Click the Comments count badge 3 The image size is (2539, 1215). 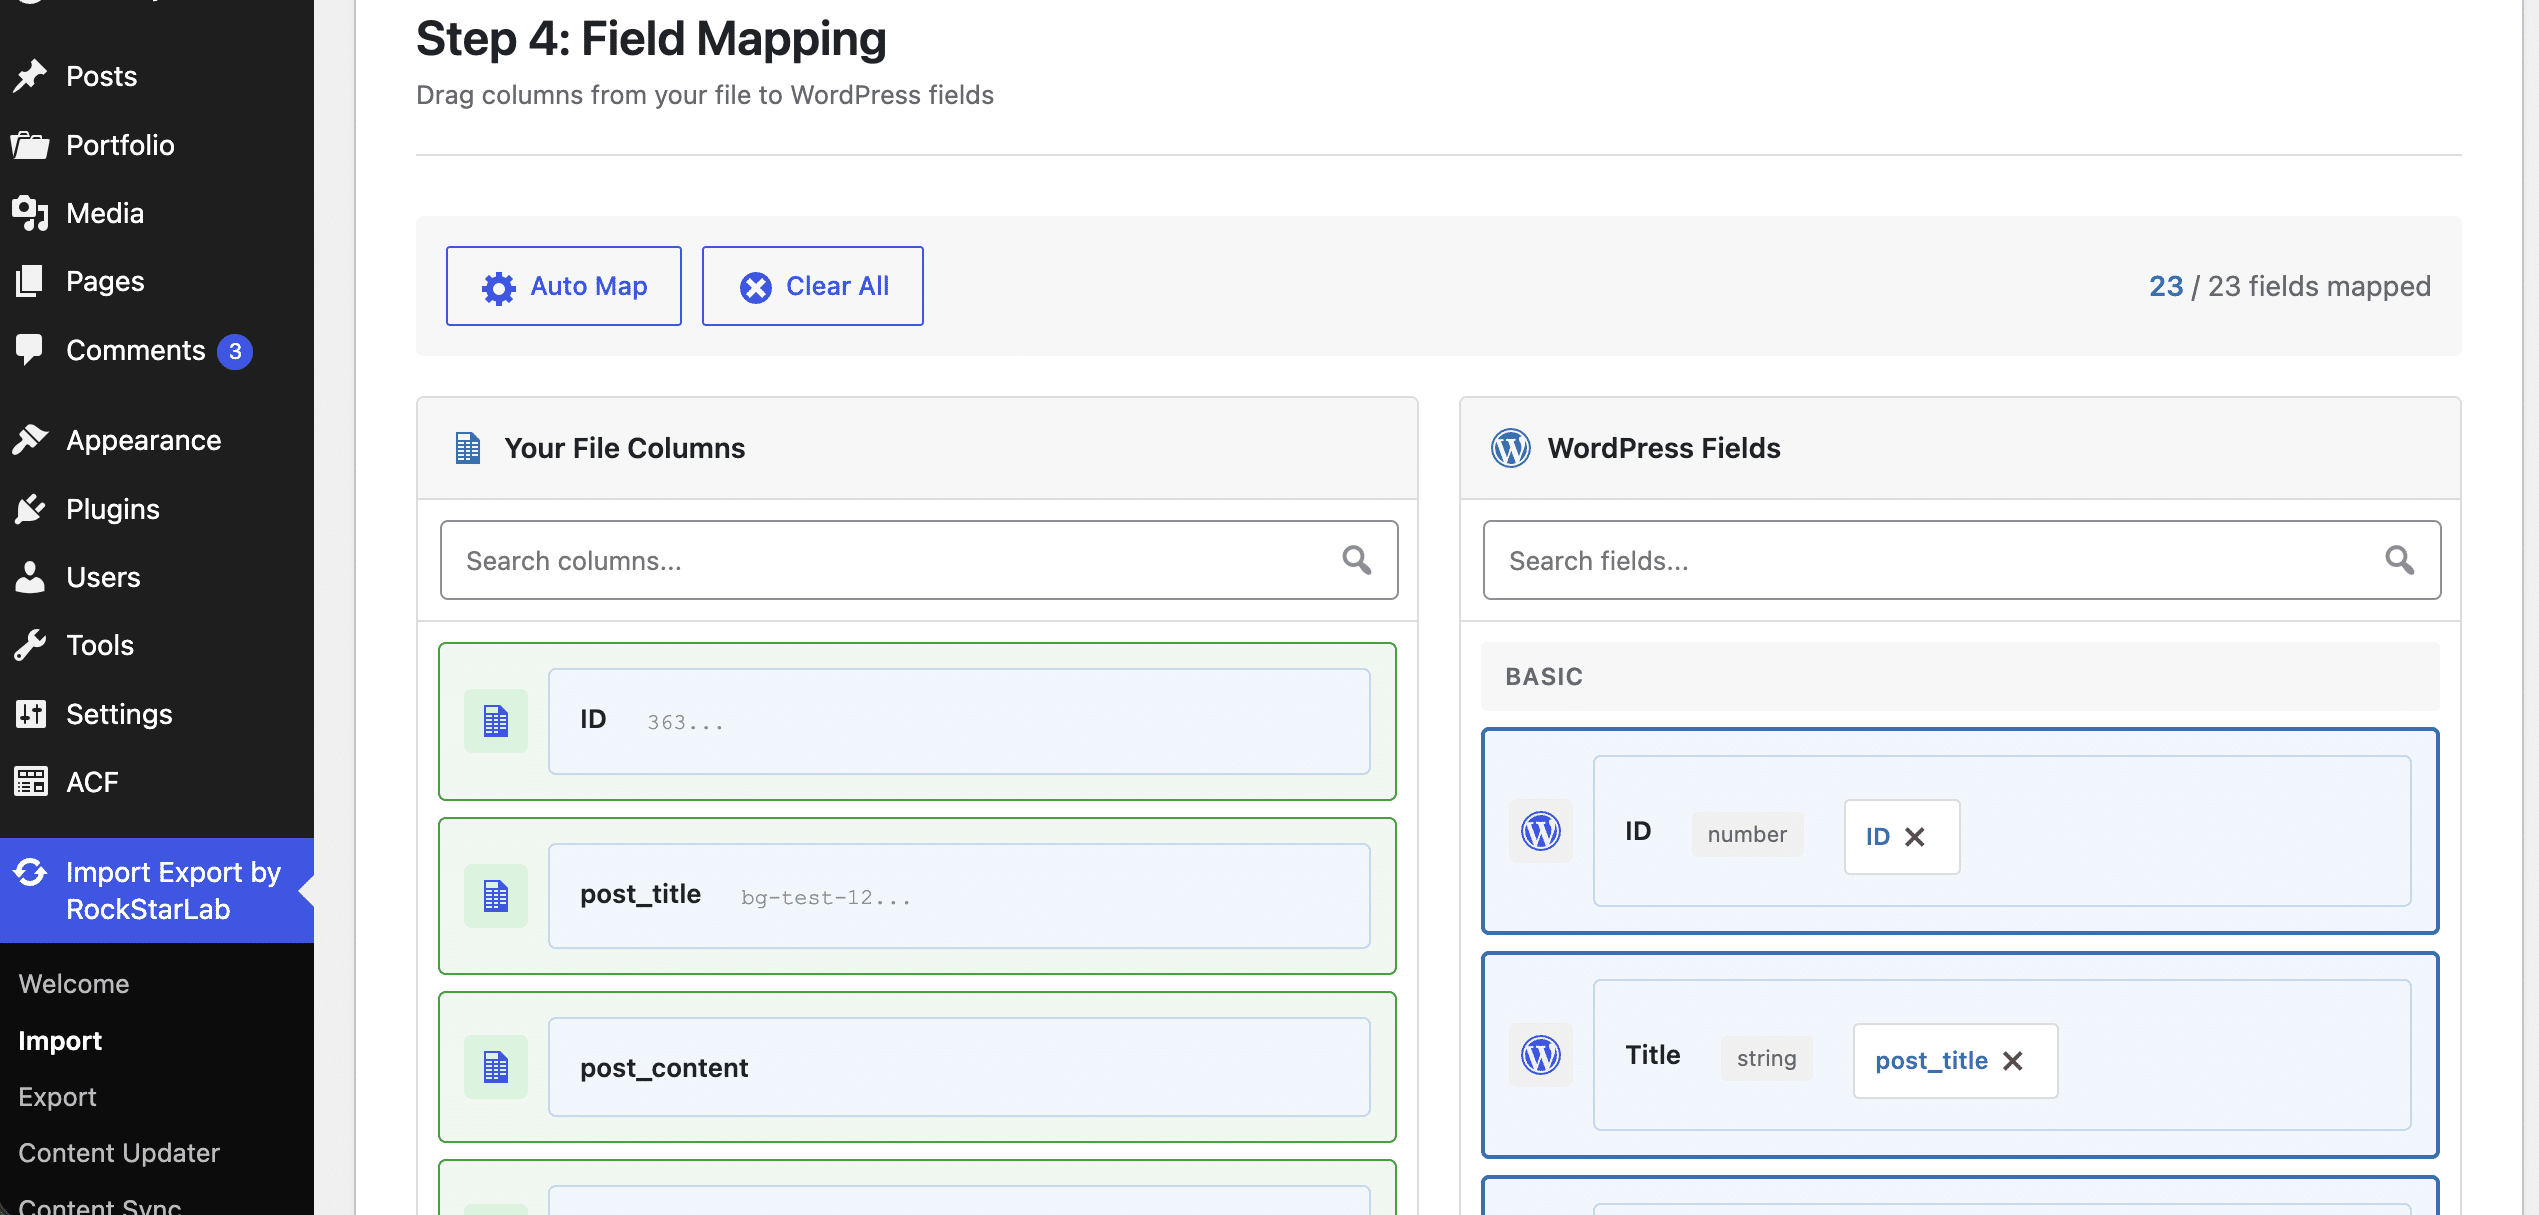coord(235,351)
